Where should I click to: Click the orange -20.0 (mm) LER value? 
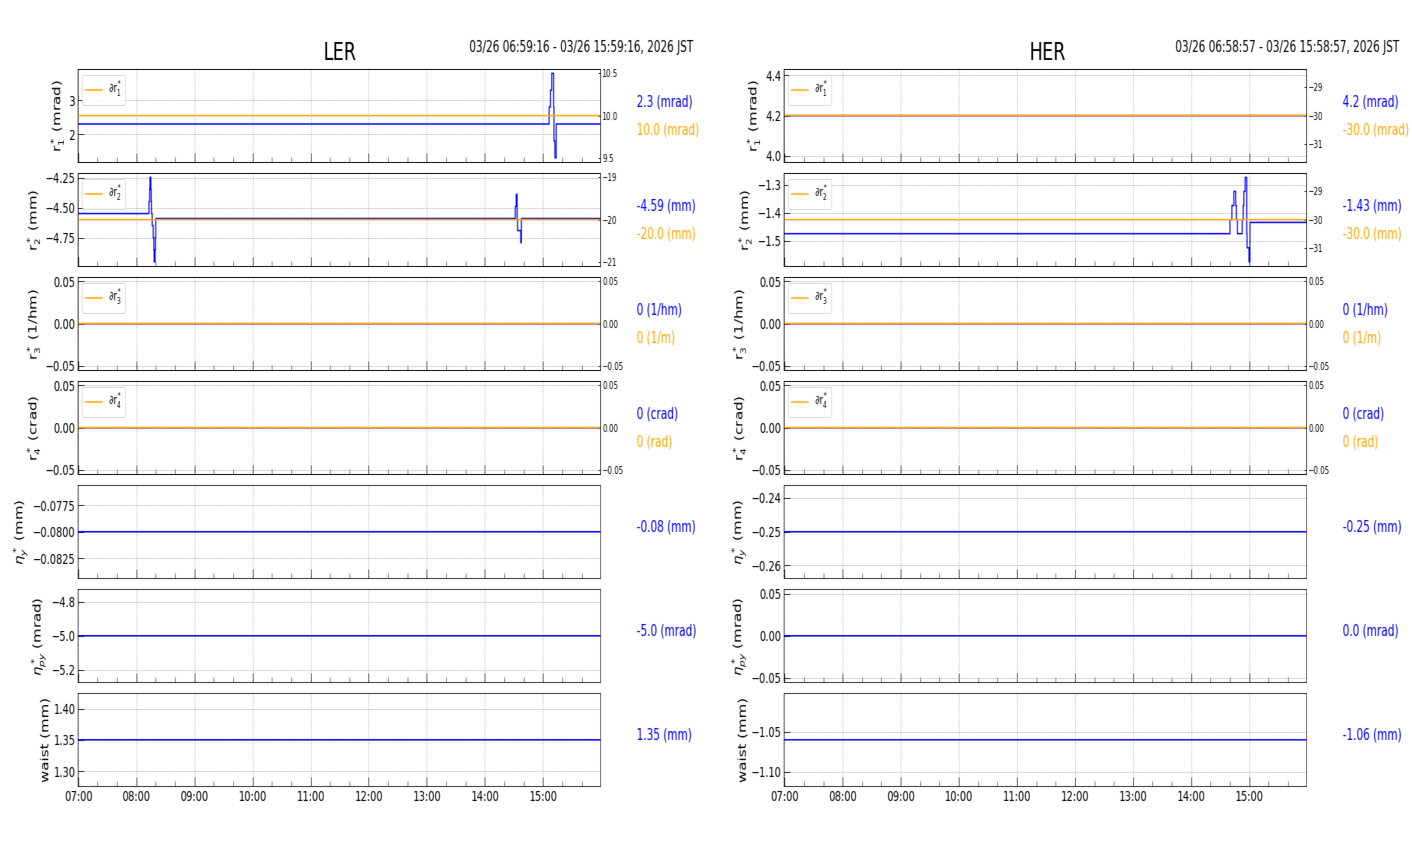(666, 234)
